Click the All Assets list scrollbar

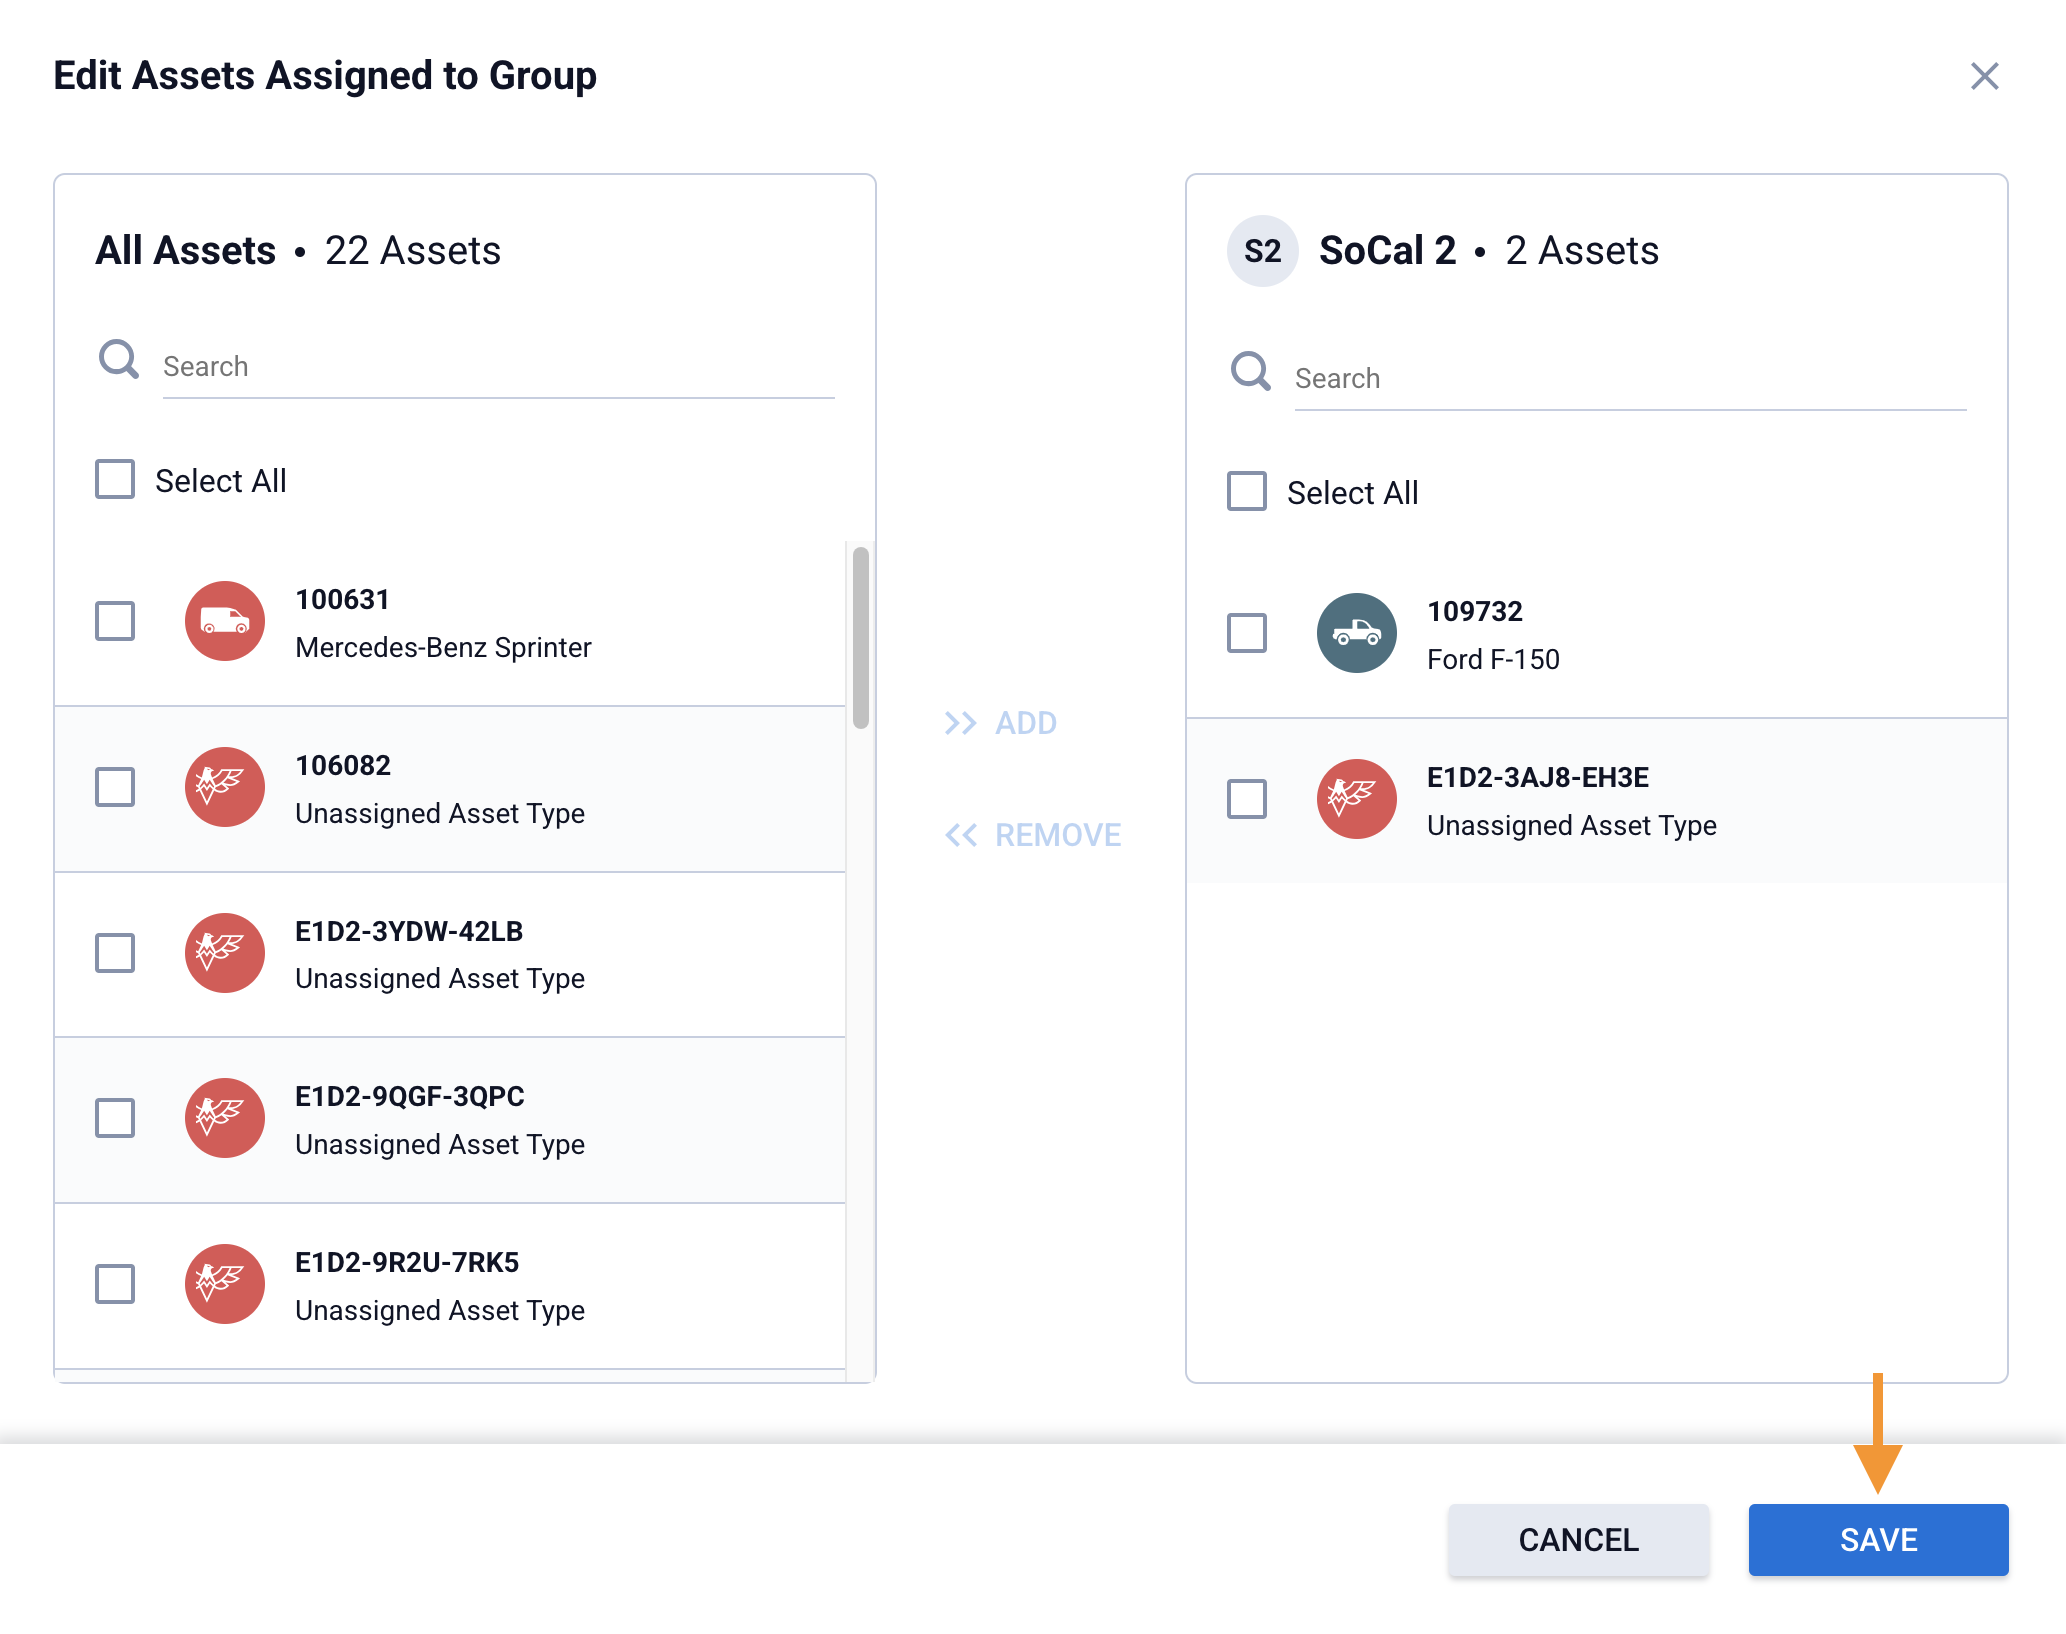click(860, 637)
